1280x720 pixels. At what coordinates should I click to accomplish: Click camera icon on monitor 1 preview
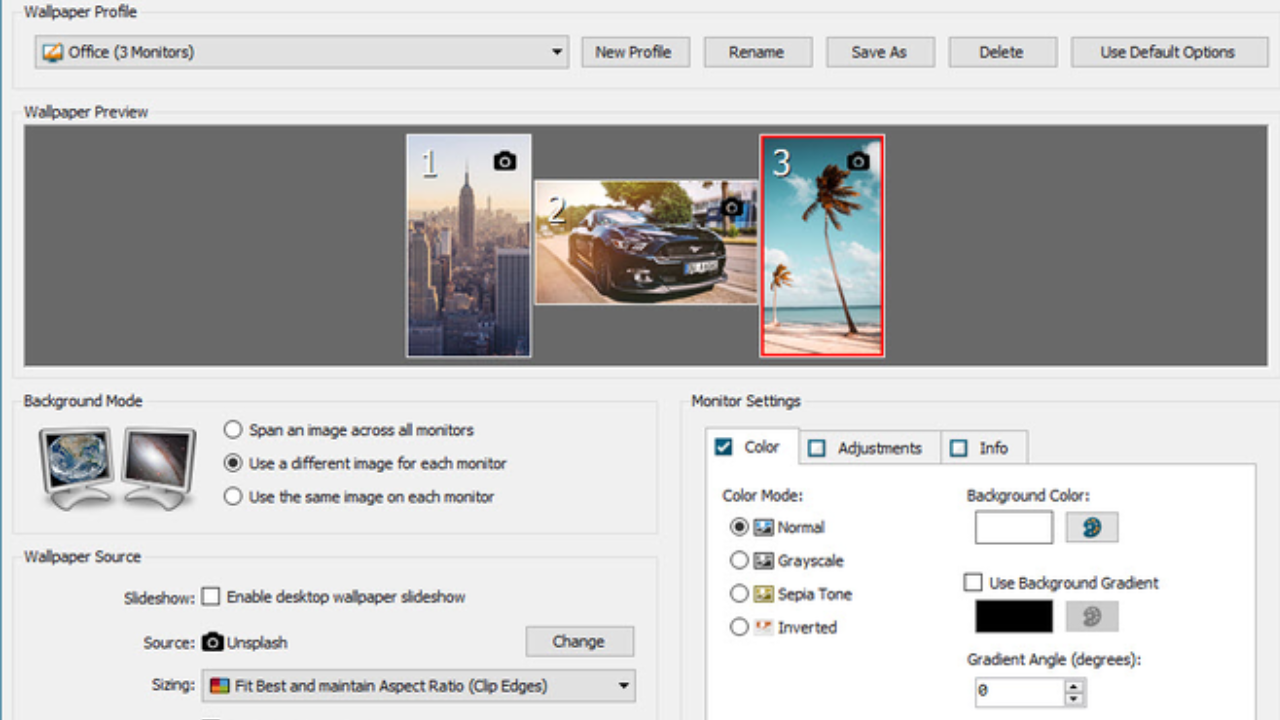(x=505, y=161)
